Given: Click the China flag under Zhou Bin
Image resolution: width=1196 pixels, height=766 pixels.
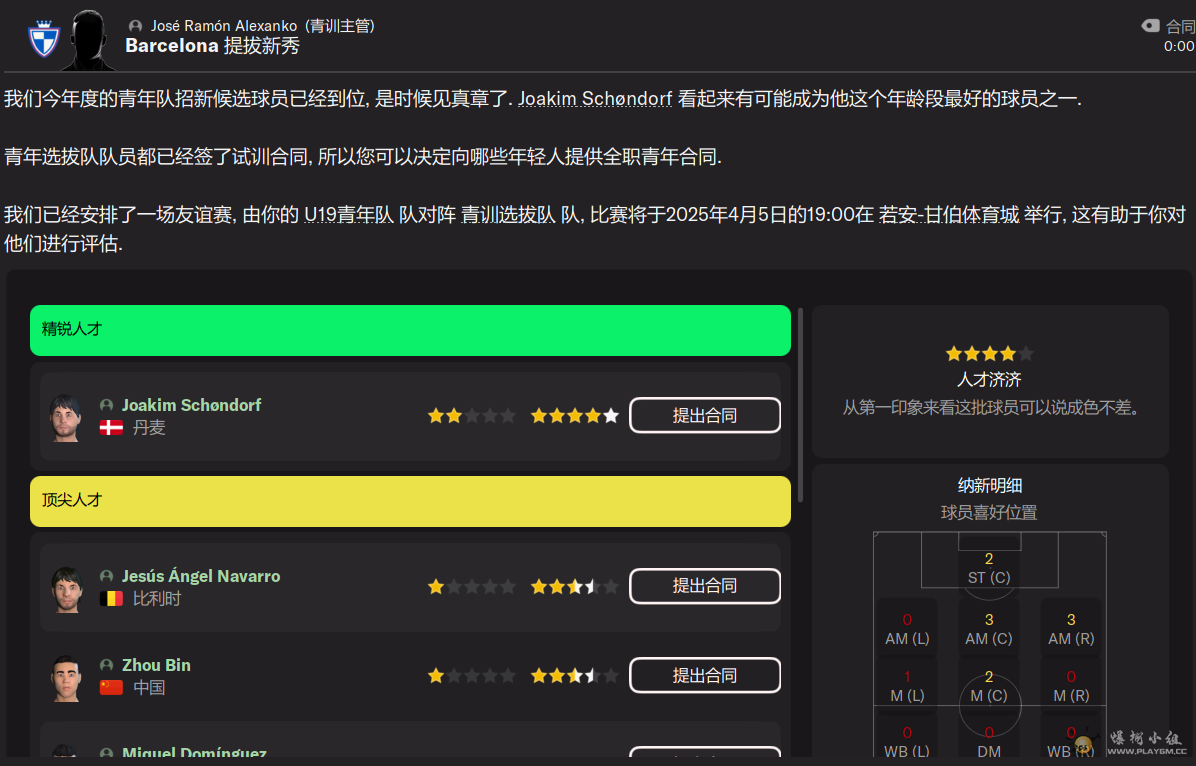Looking at the screenshot, I should [111, 688].
